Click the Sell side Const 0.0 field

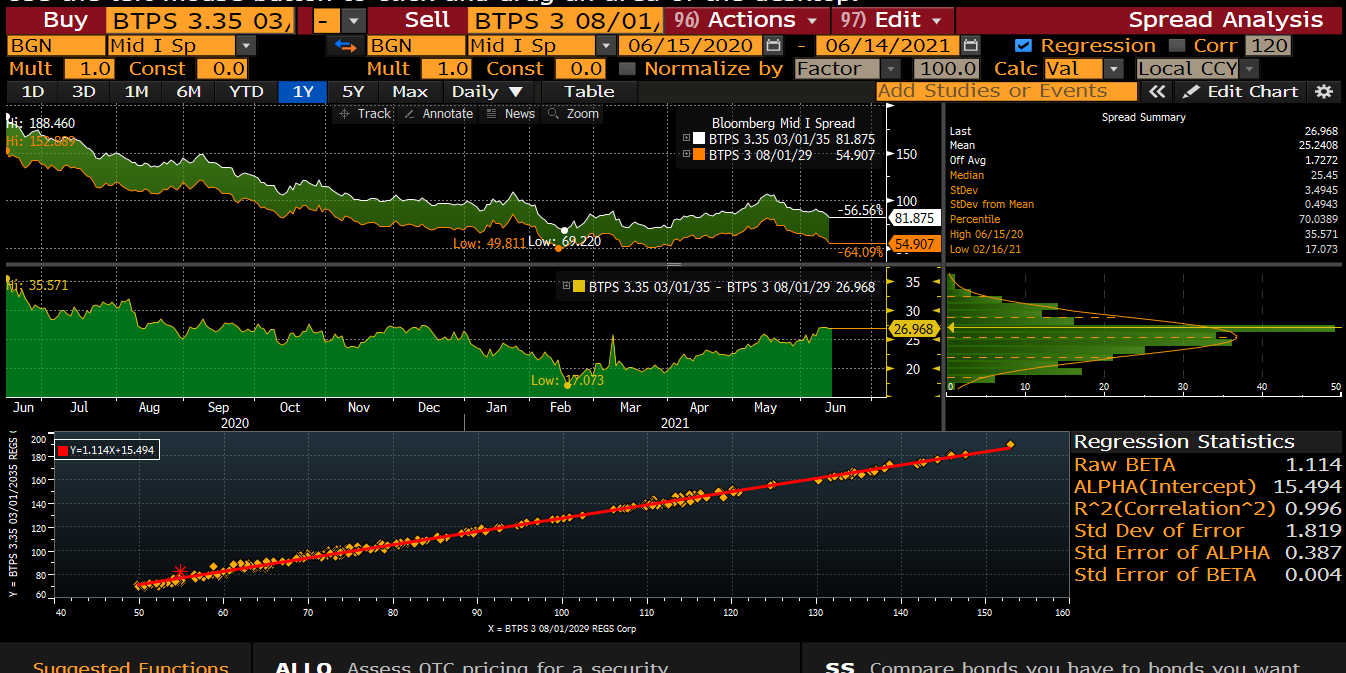(x=581, y=69)
